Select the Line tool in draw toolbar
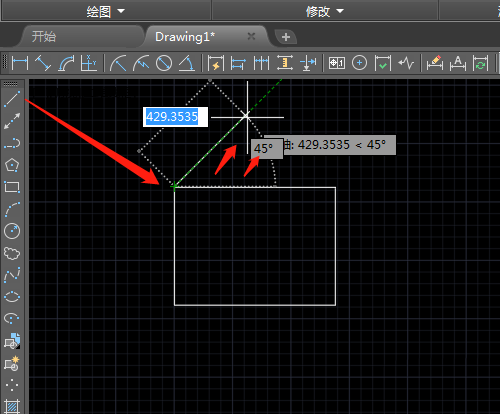Image resolution: width=500 pixels, height=414 pixels. pos(12,99)
